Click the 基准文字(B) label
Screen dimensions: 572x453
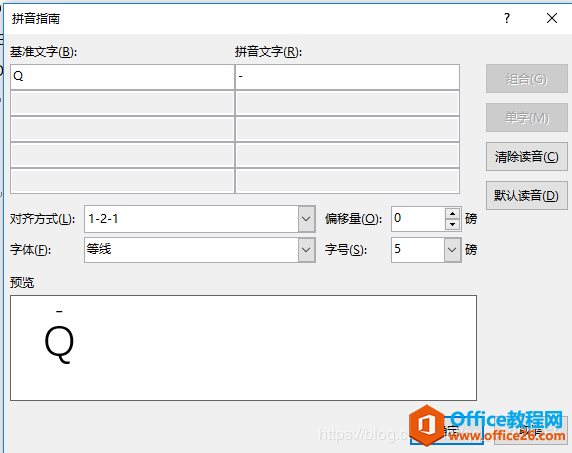pos(43,52)
